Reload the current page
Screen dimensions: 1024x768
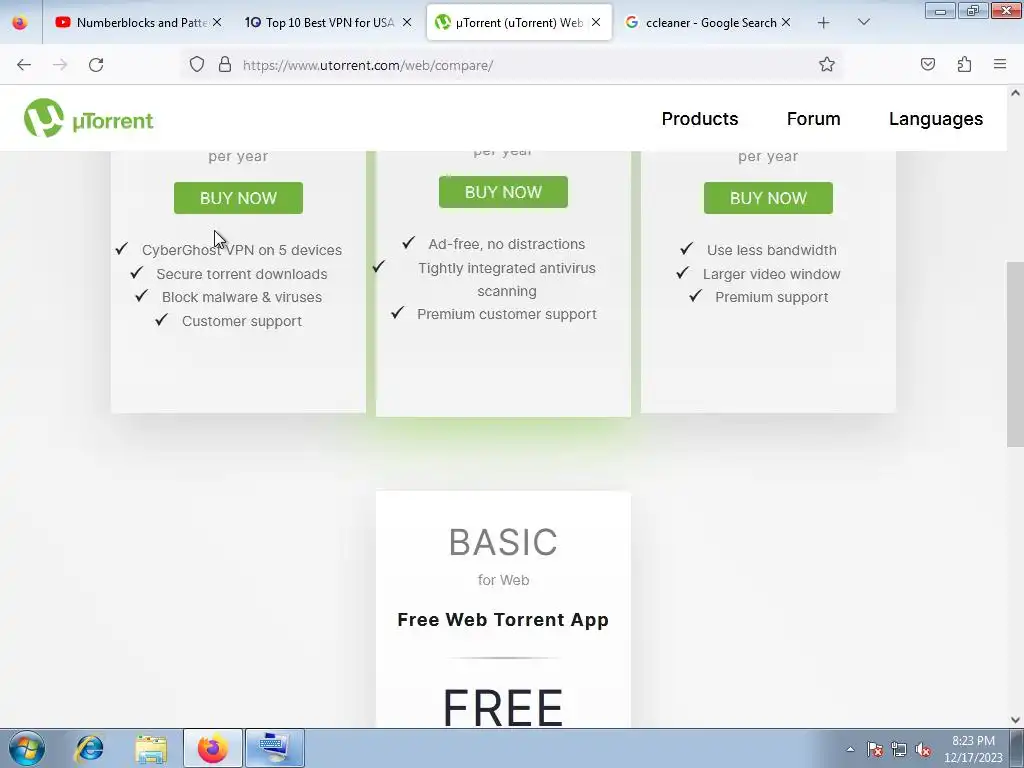point(96,65)
